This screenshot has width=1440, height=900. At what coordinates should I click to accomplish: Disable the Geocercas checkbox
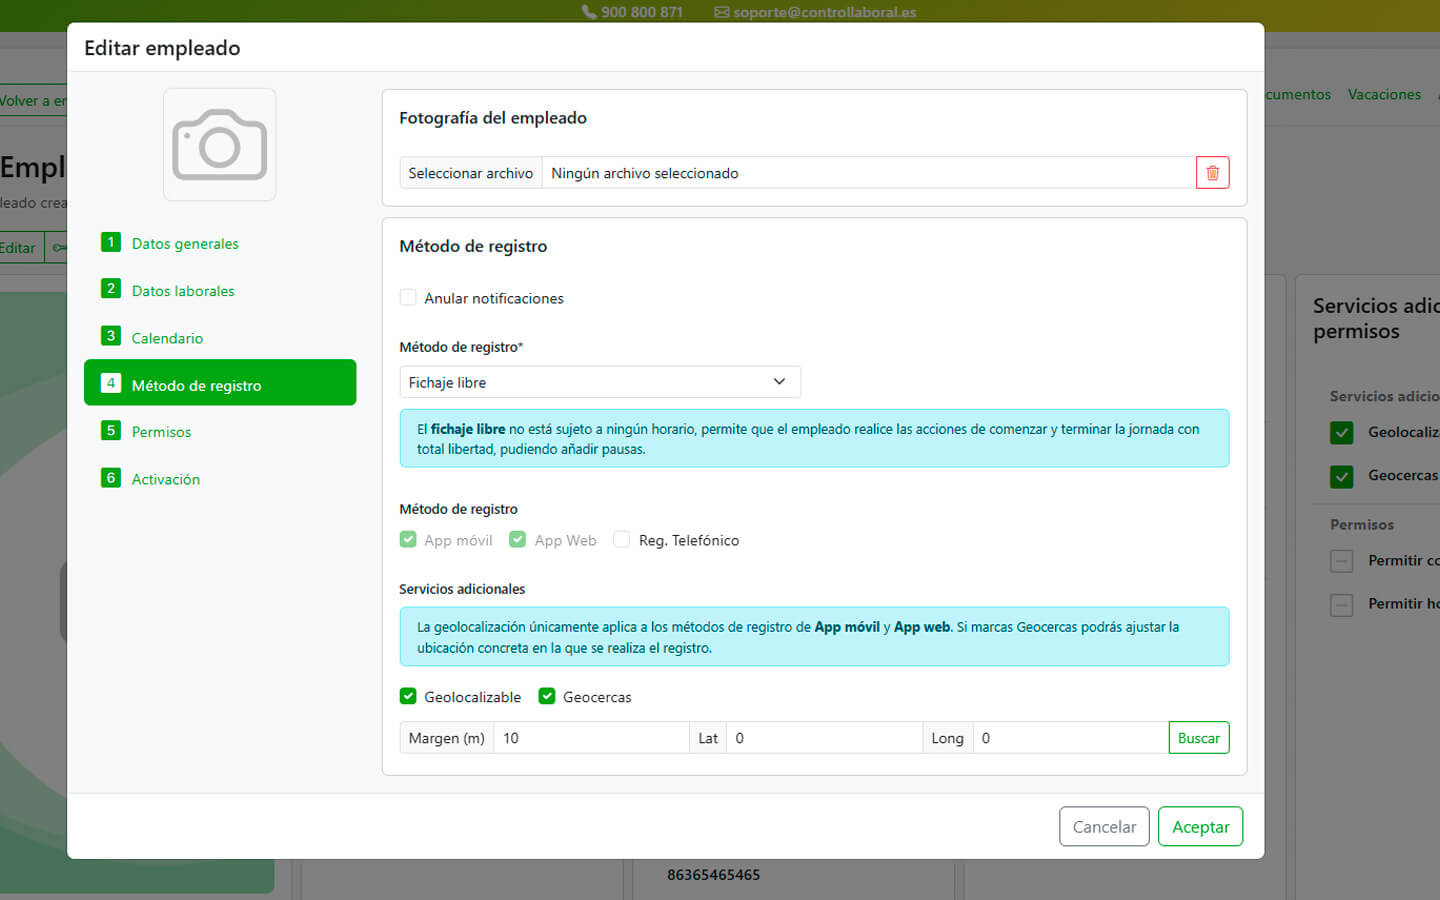[547, 697]
